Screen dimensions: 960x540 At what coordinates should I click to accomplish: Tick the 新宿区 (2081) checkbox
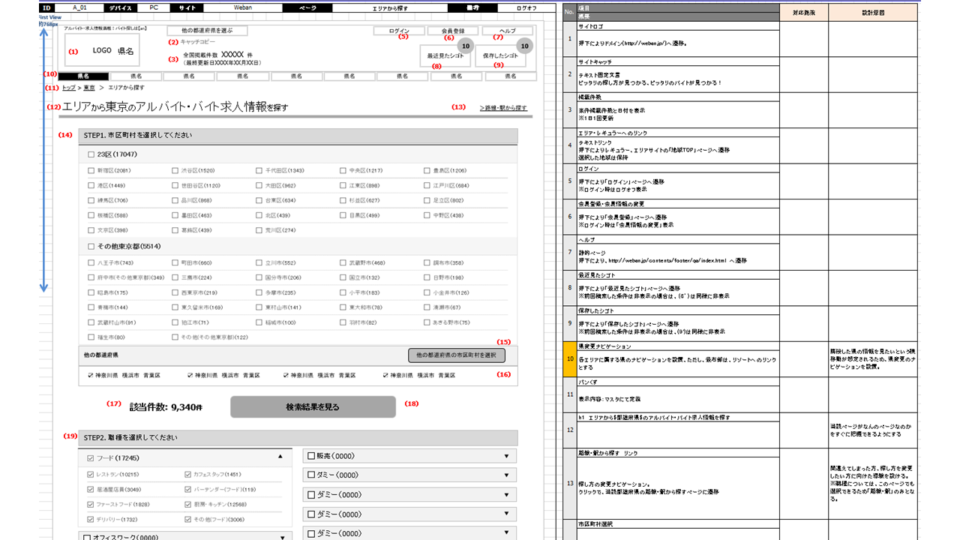pyautogui.click(x=92, y=171)
